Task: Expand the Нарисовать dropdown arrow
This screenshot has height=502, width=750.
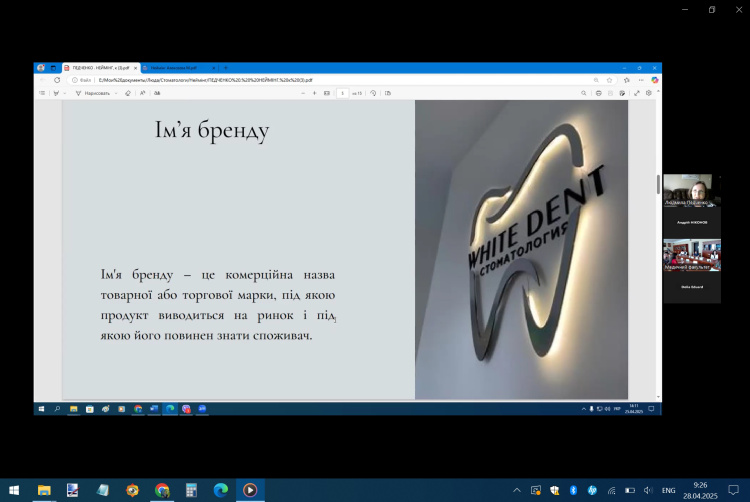Action: click(x=116, y=93)
